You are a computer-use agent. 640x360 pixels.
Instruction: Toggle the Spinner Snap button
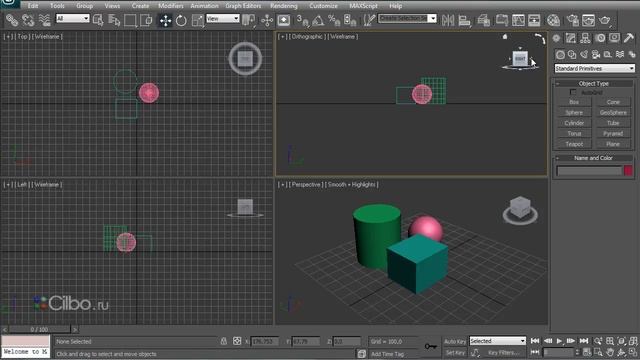[x=350, y=20]
